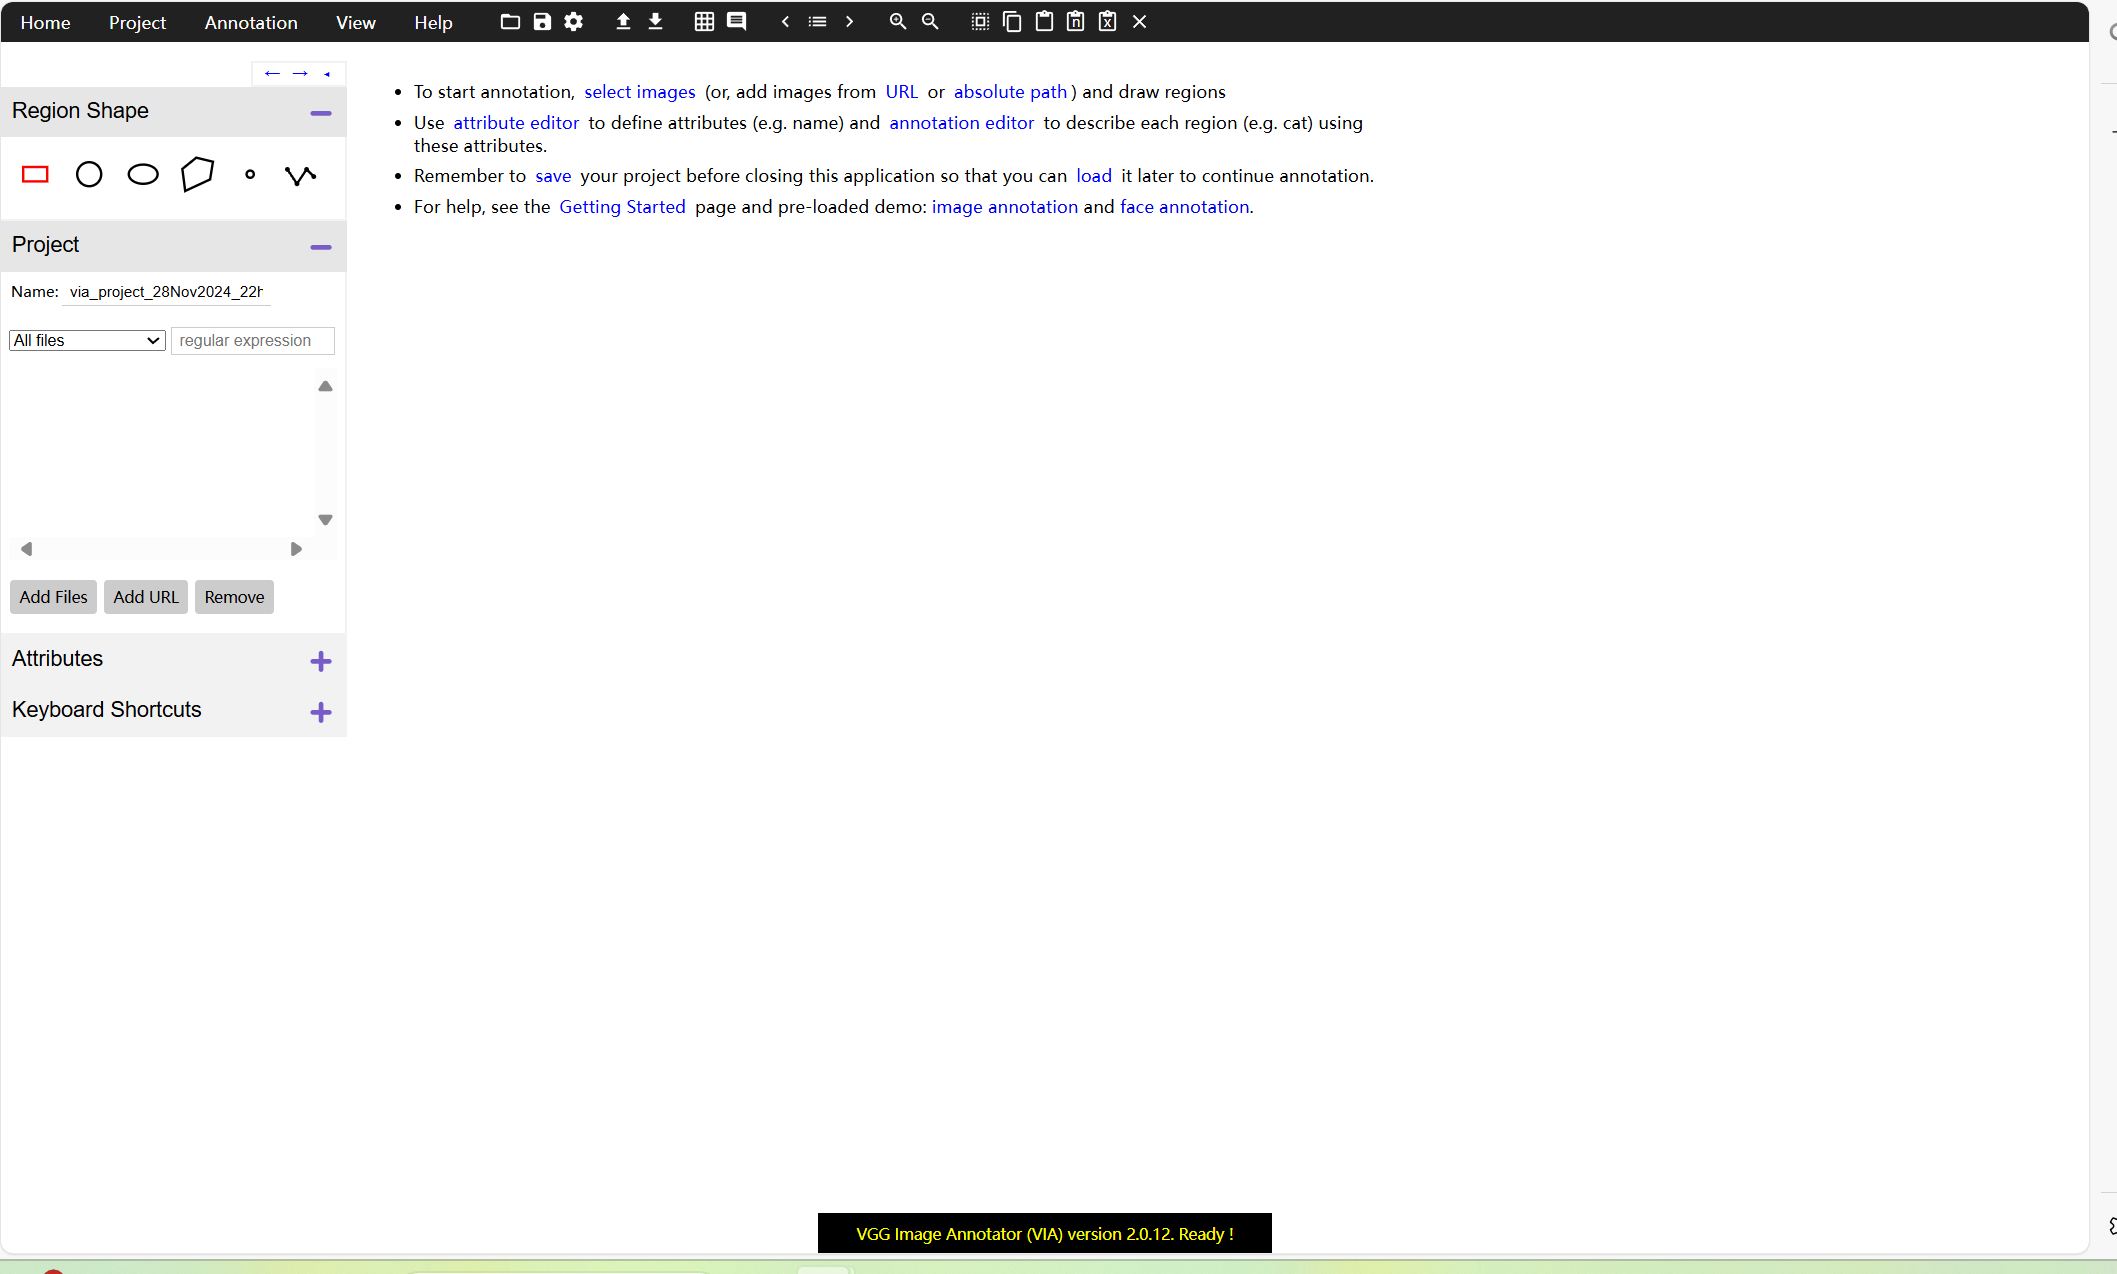2117x1274 pixels.
Task: Open project settings gear icon
Action: [x=574, y=22]
